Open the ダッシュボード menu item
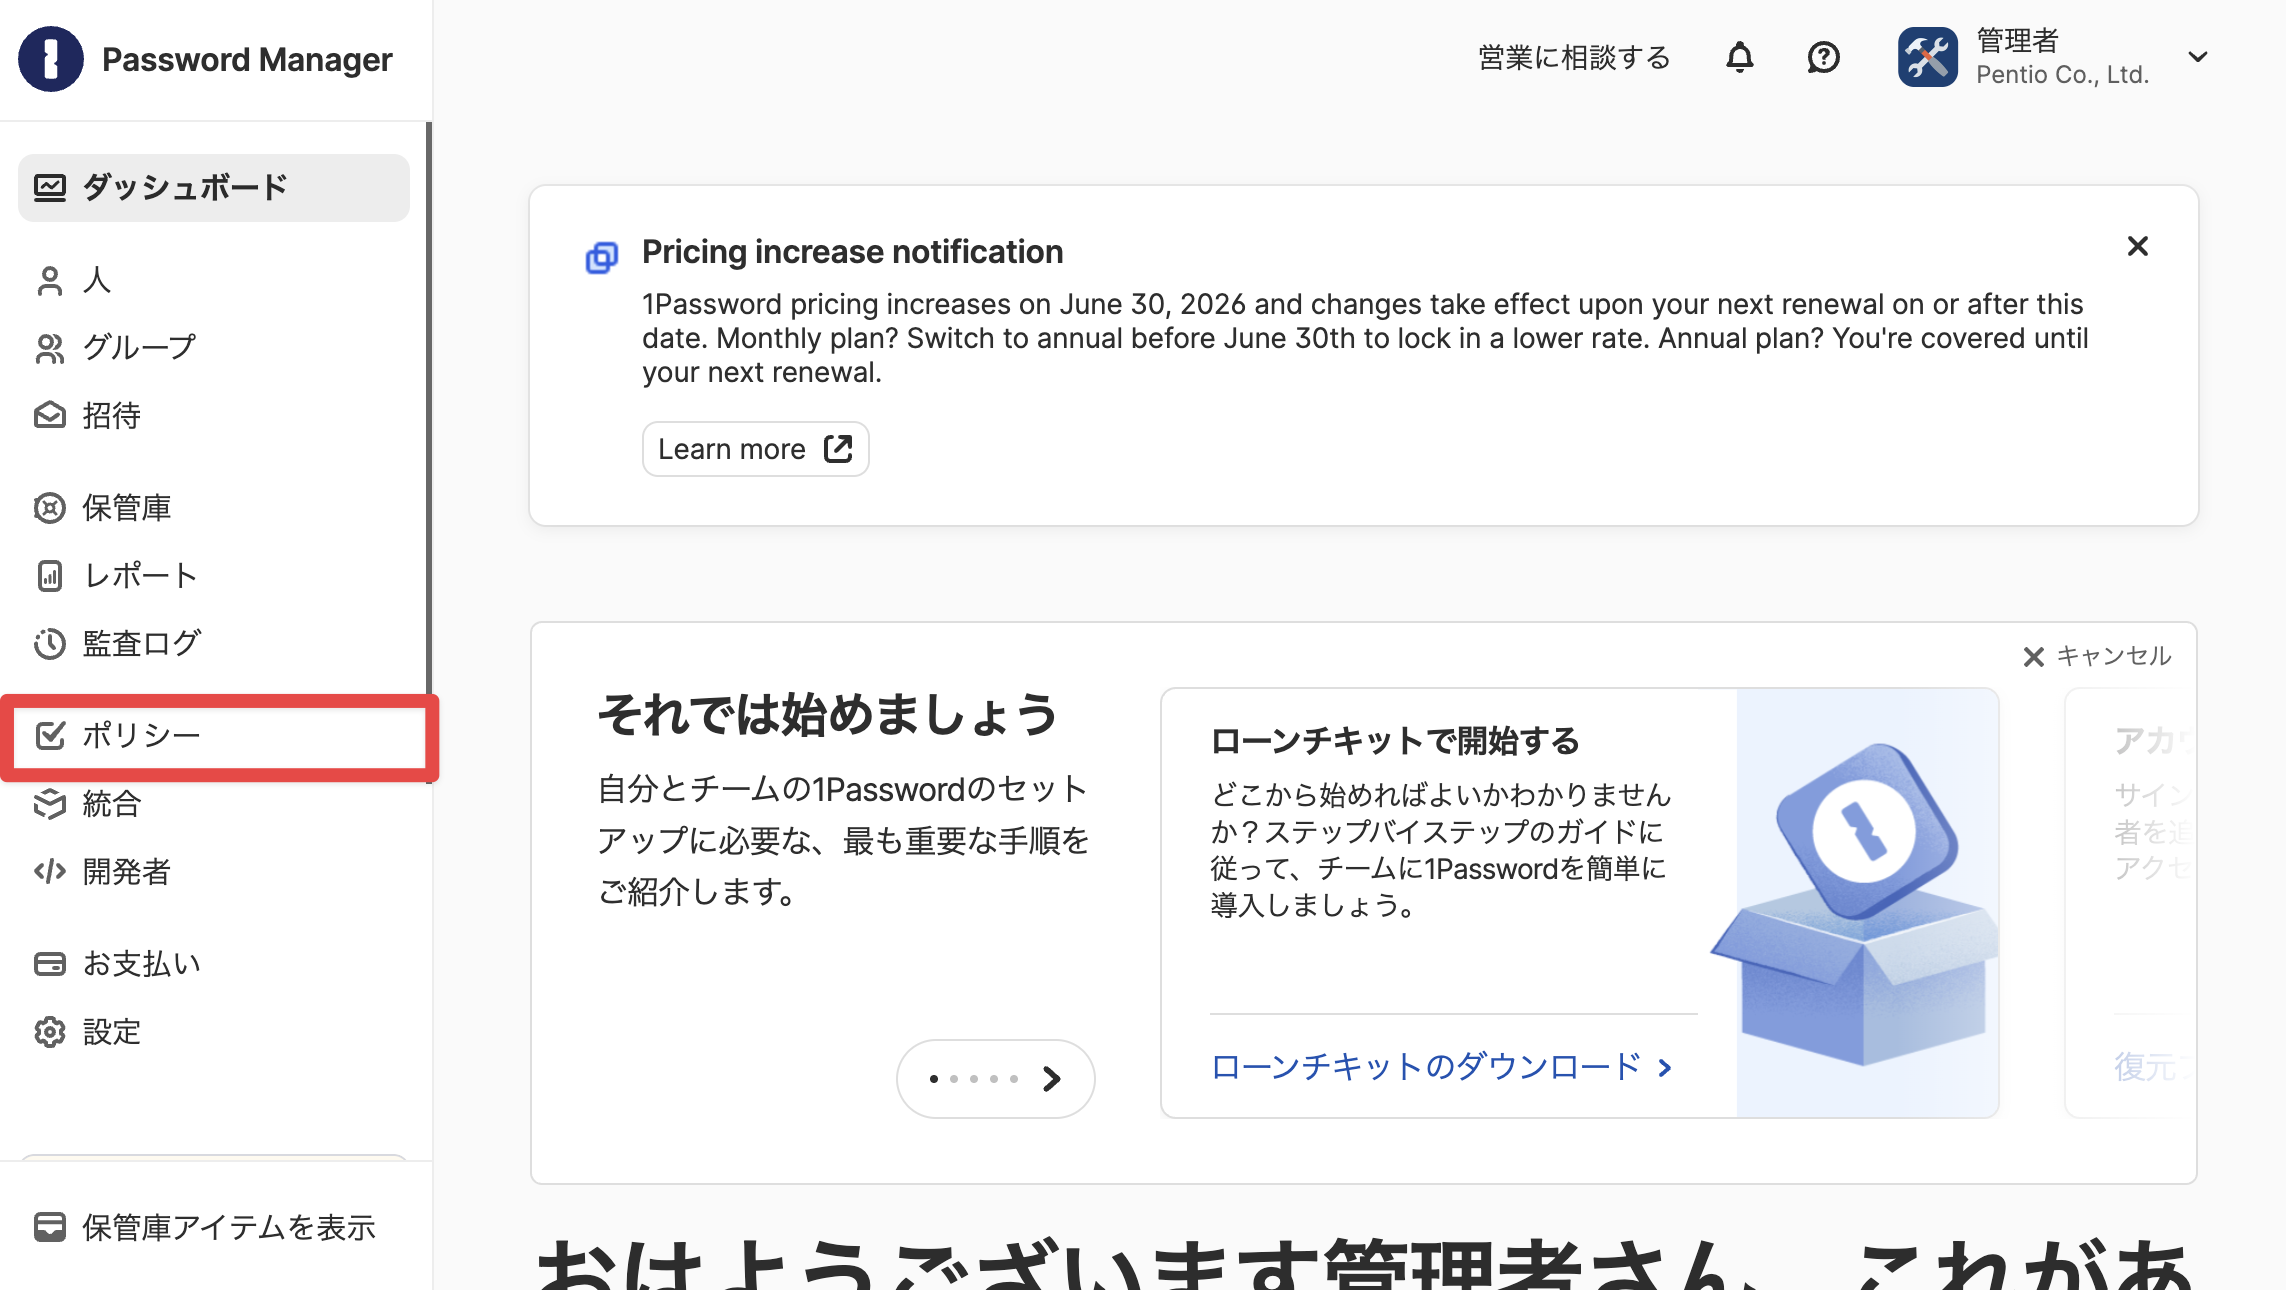 (x=214, y=187)
